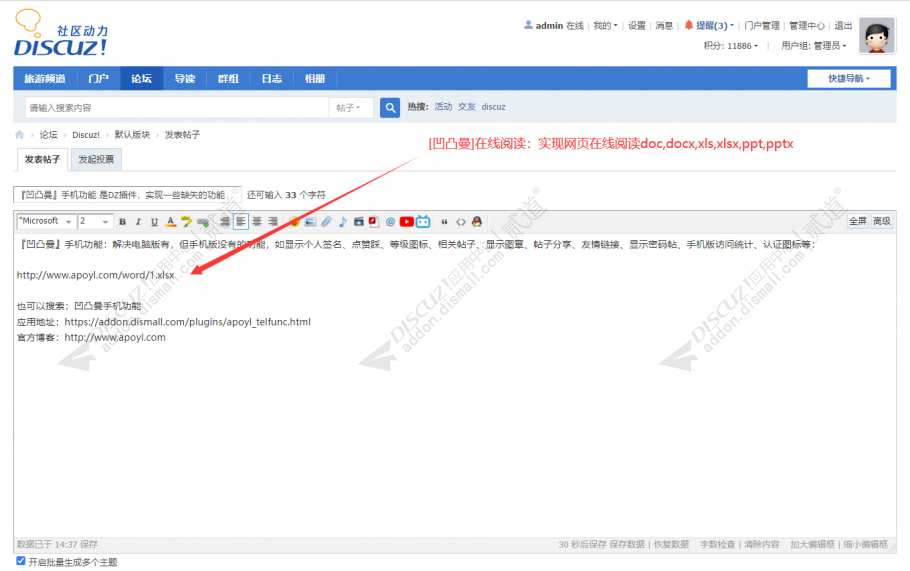Toggle 开启批量生成多个主题 checkbox
The height and width of the screenshot is (571, 910).
tap(21, 561)
